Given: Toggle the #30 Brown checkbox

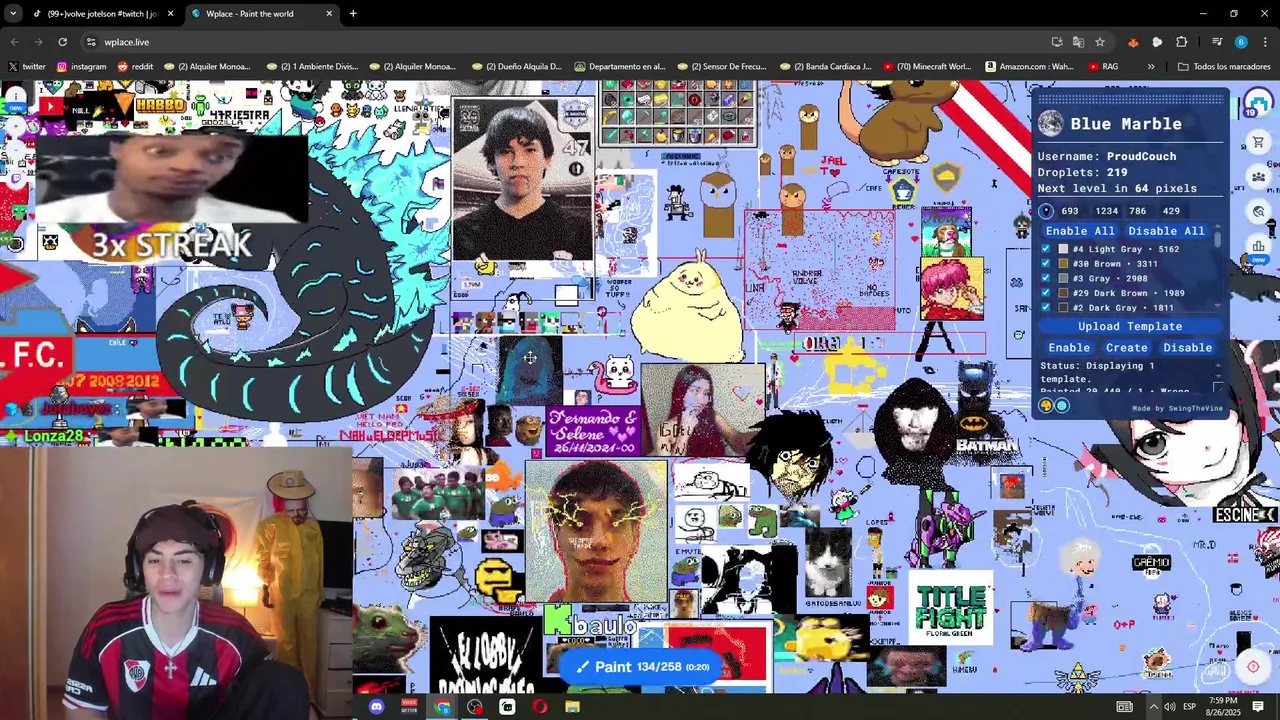Looking at the screenshot, I should tap(1046, 264).
